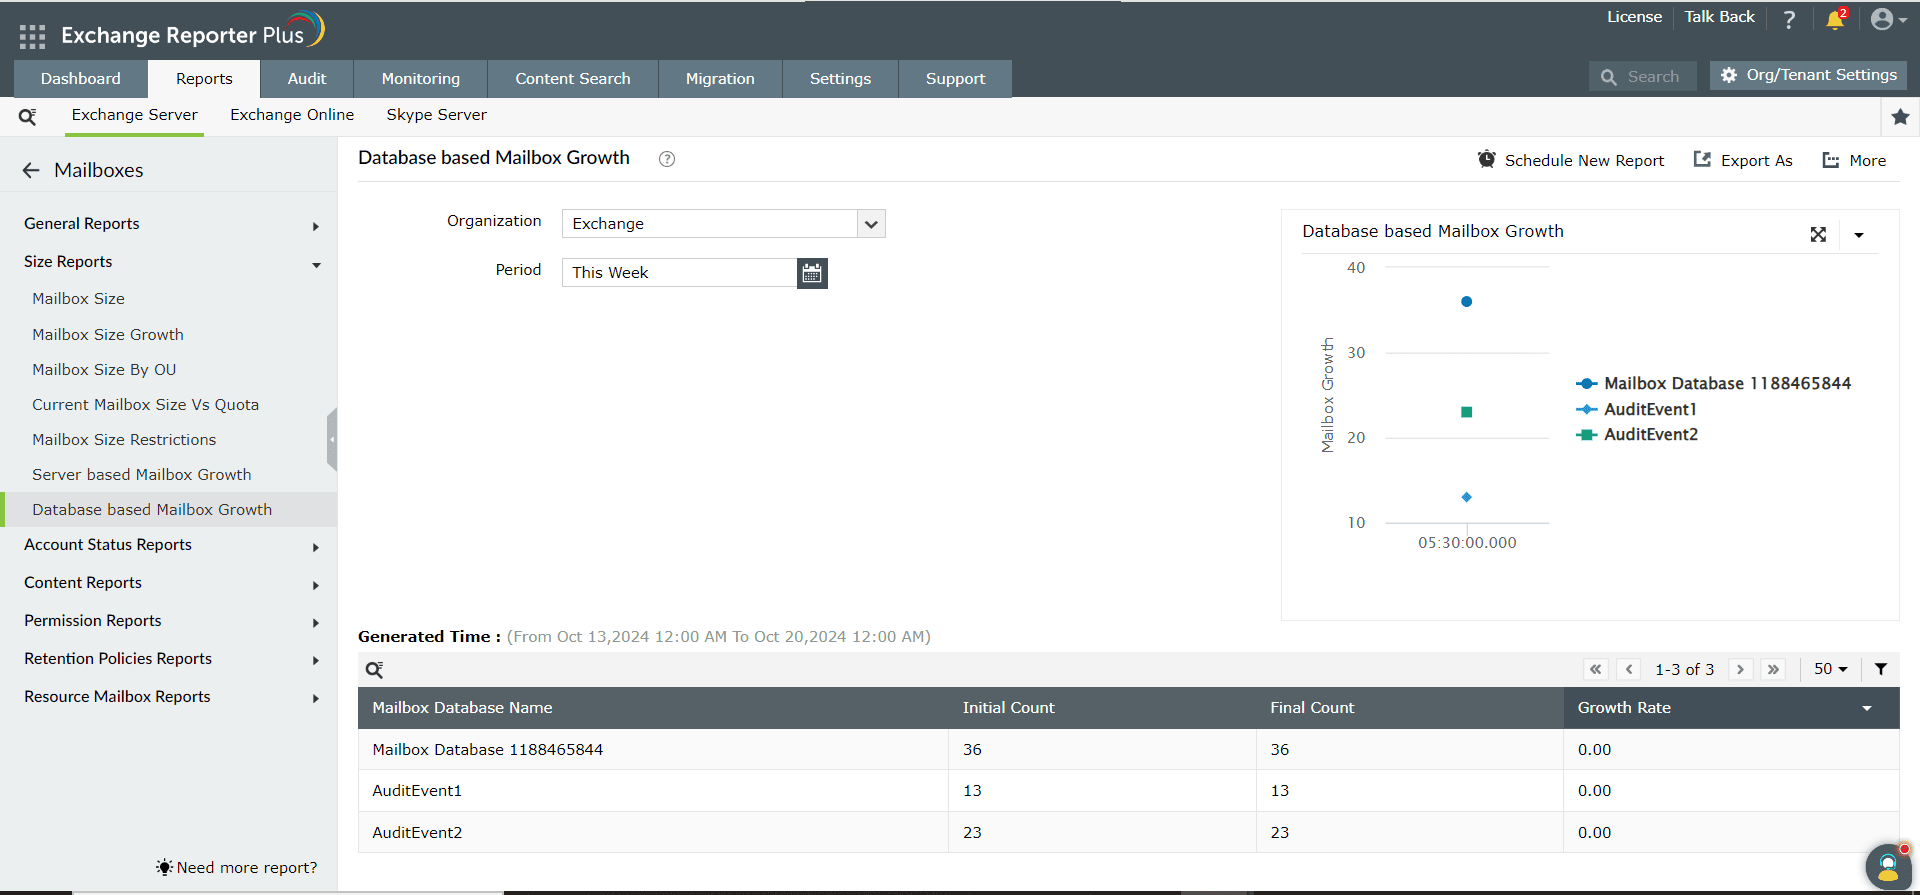Sort by Mailbox Database Name column
Screen dimensions: 1920x895
point(462,708)
